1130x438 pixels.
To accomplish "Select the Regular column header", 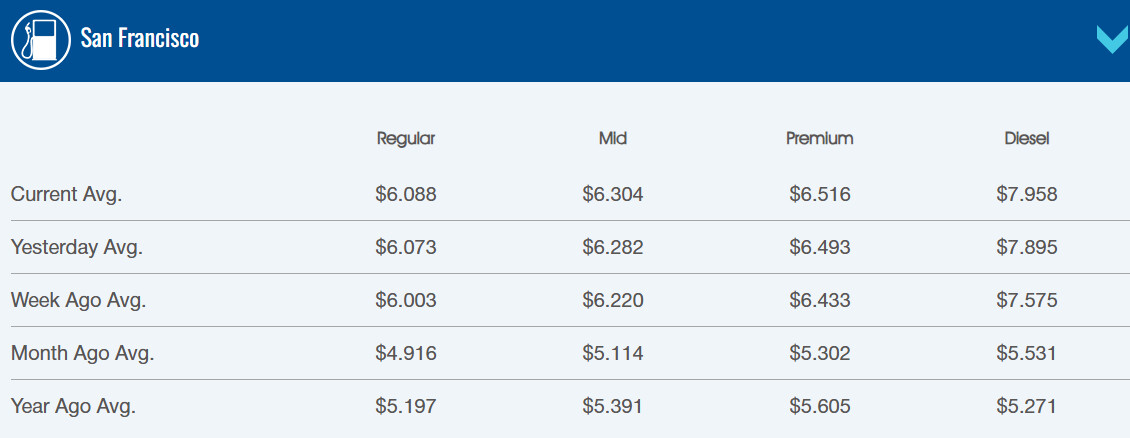I will point(406,139).
